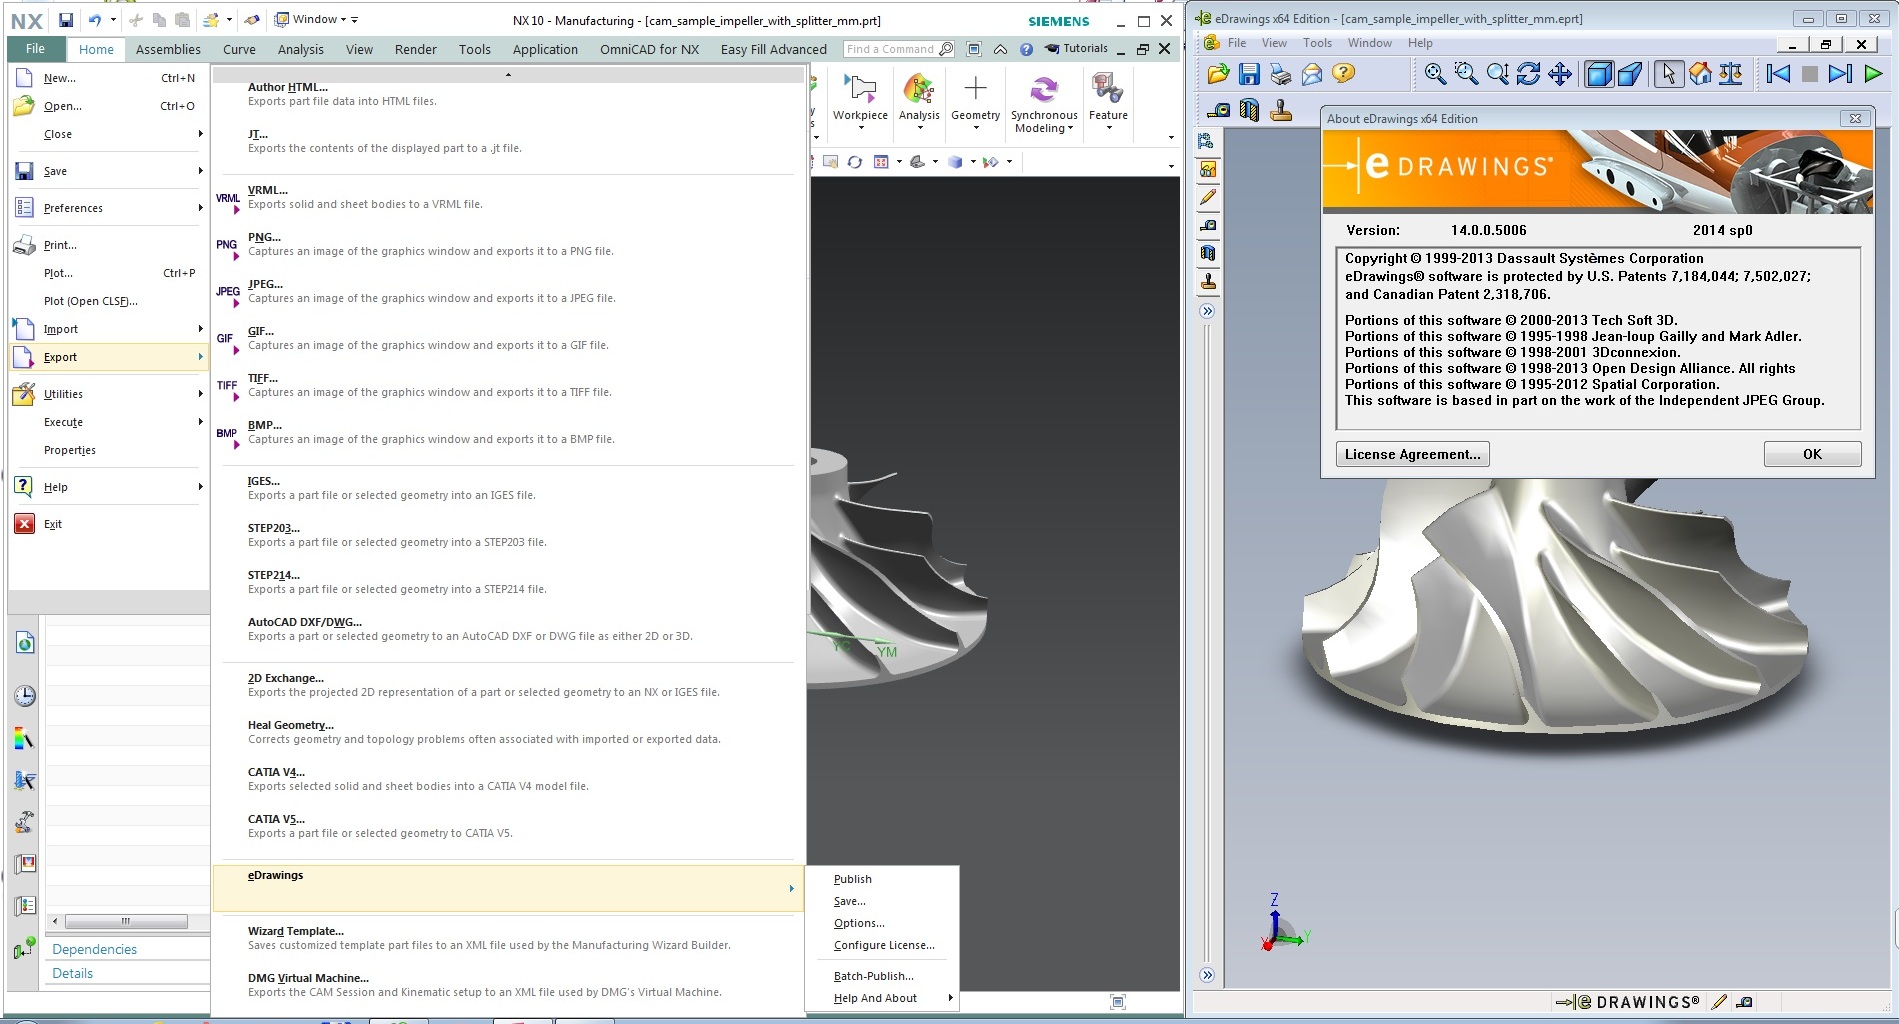Viewport: 1899px width, 1024px height.
Task: Toggle Shaded view cube icon in eDrawings
Action: [x=1599, y=74]
